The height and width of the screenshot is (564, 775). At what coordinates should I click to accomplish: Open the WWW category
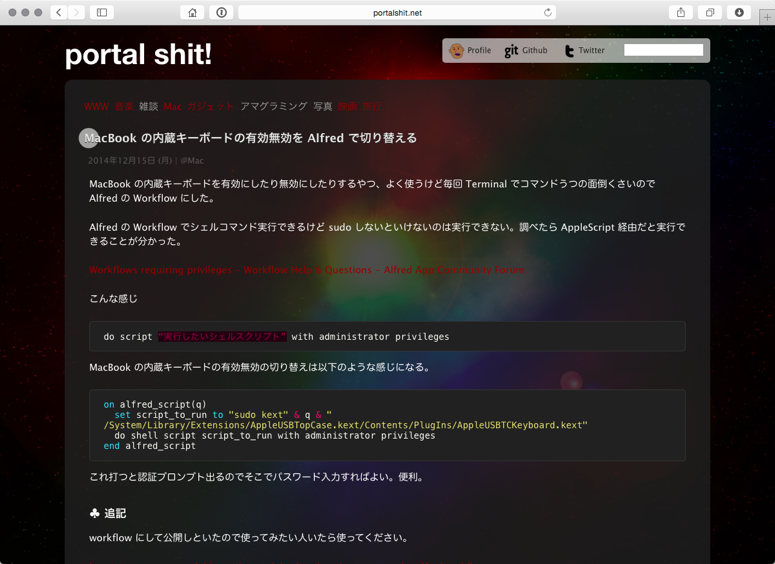pos(96,106)
